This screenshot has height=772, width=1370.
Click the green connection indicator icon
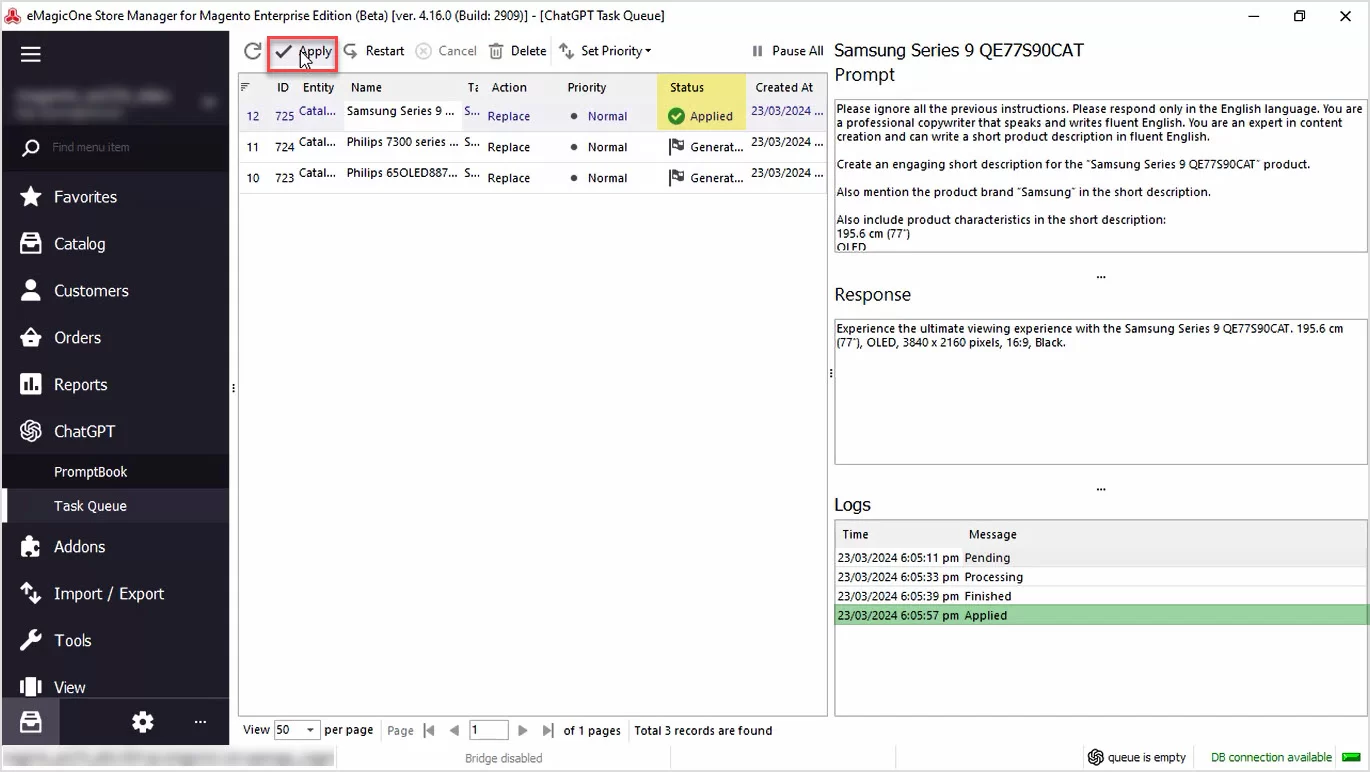coord(1351,757)
